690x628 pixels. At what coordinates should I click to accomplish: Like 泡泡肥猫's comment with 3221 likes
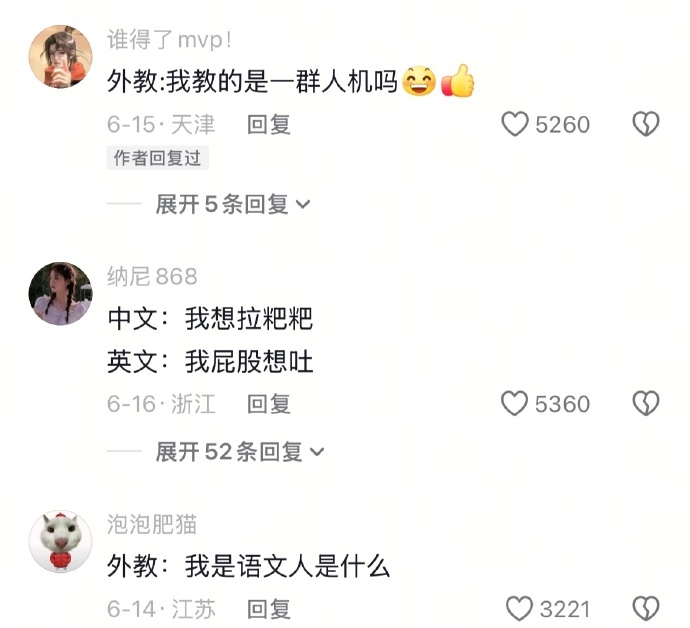click(519, 609)
